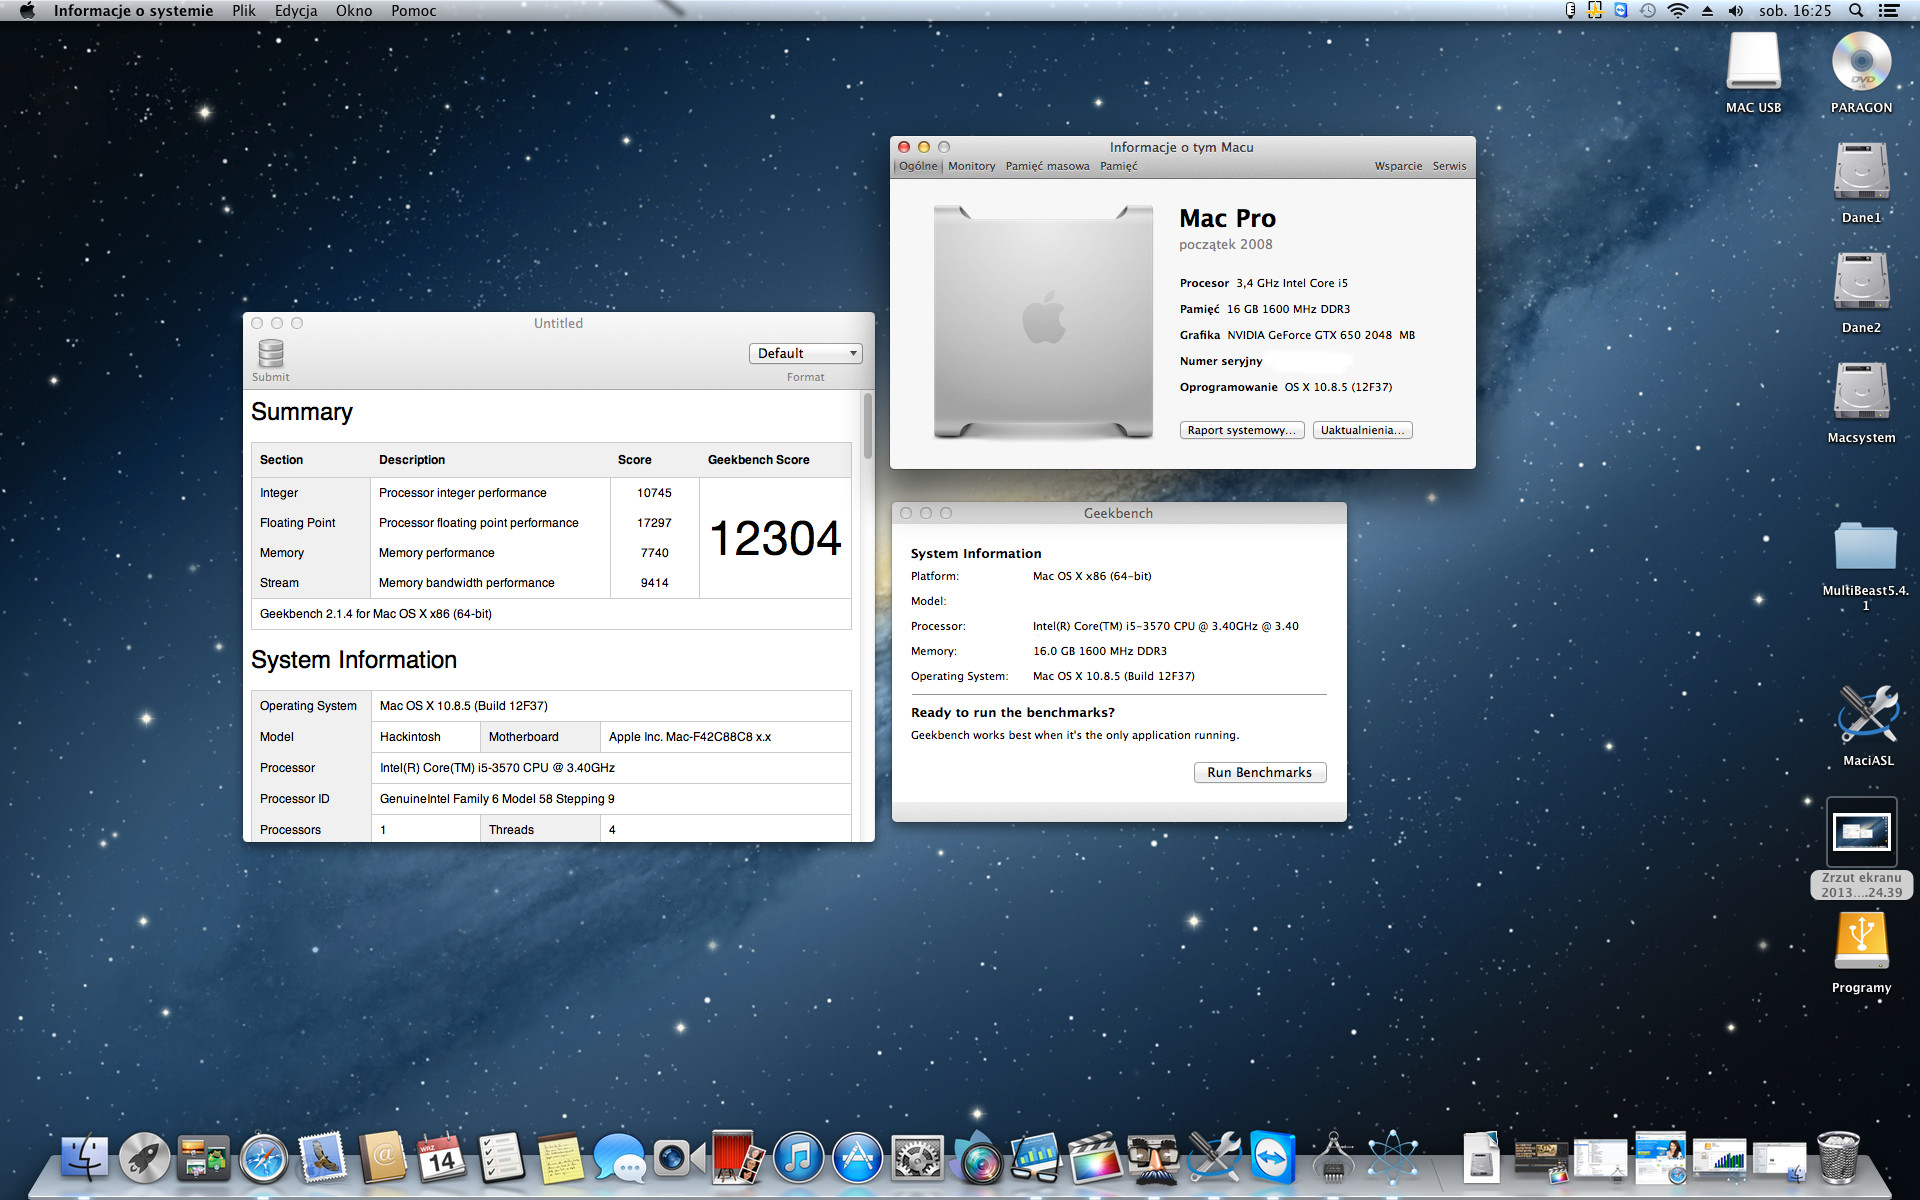Open the Serwis section
Screen dimensions: 1920x1200
[1449, 166]
